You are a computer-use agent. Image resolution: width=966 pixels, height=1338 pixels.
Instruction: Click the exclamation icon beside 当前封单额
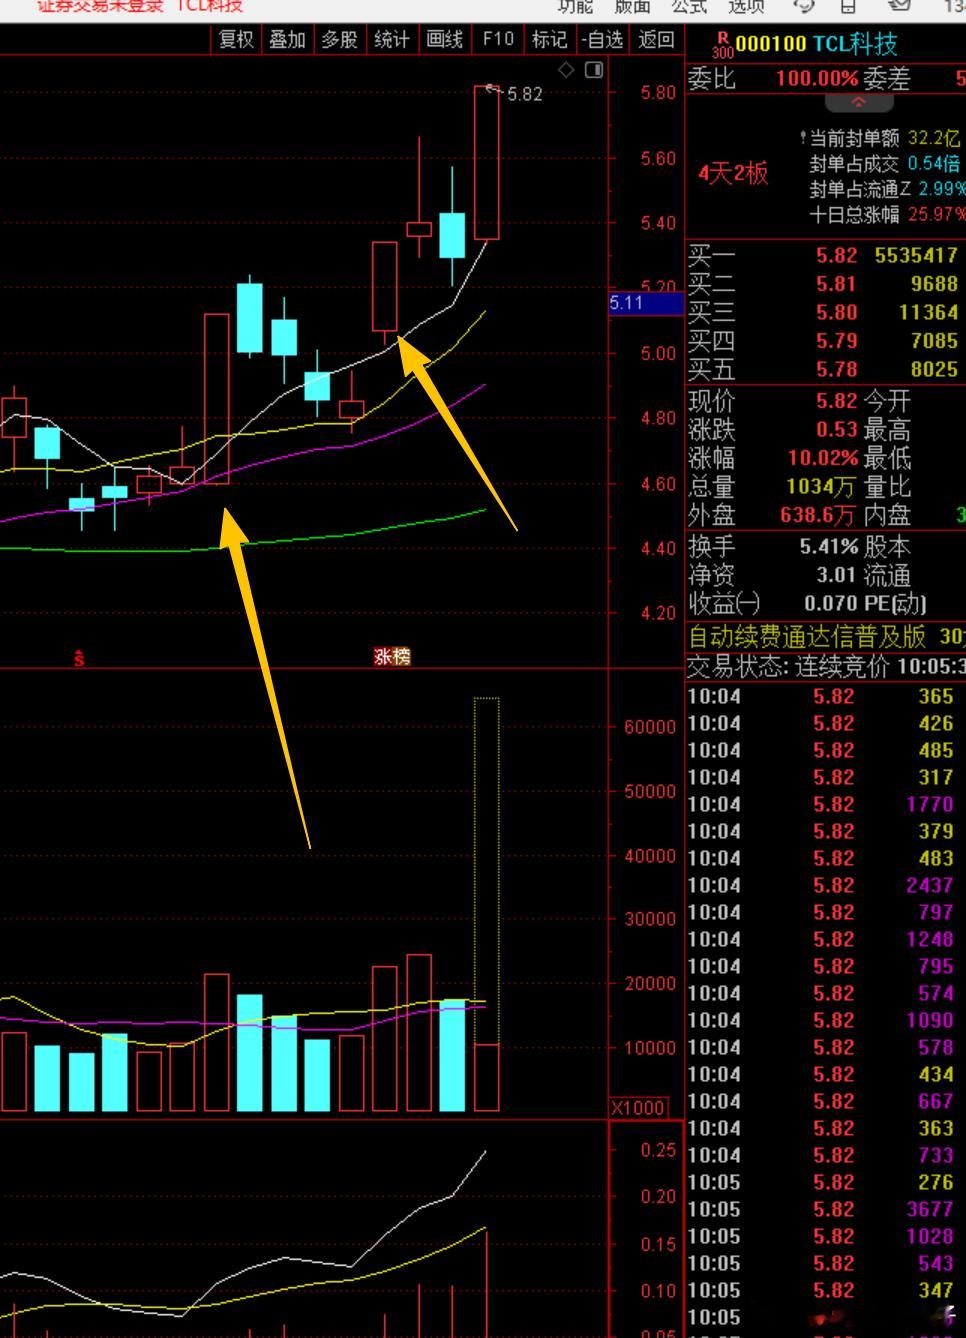tap(803, 138)
